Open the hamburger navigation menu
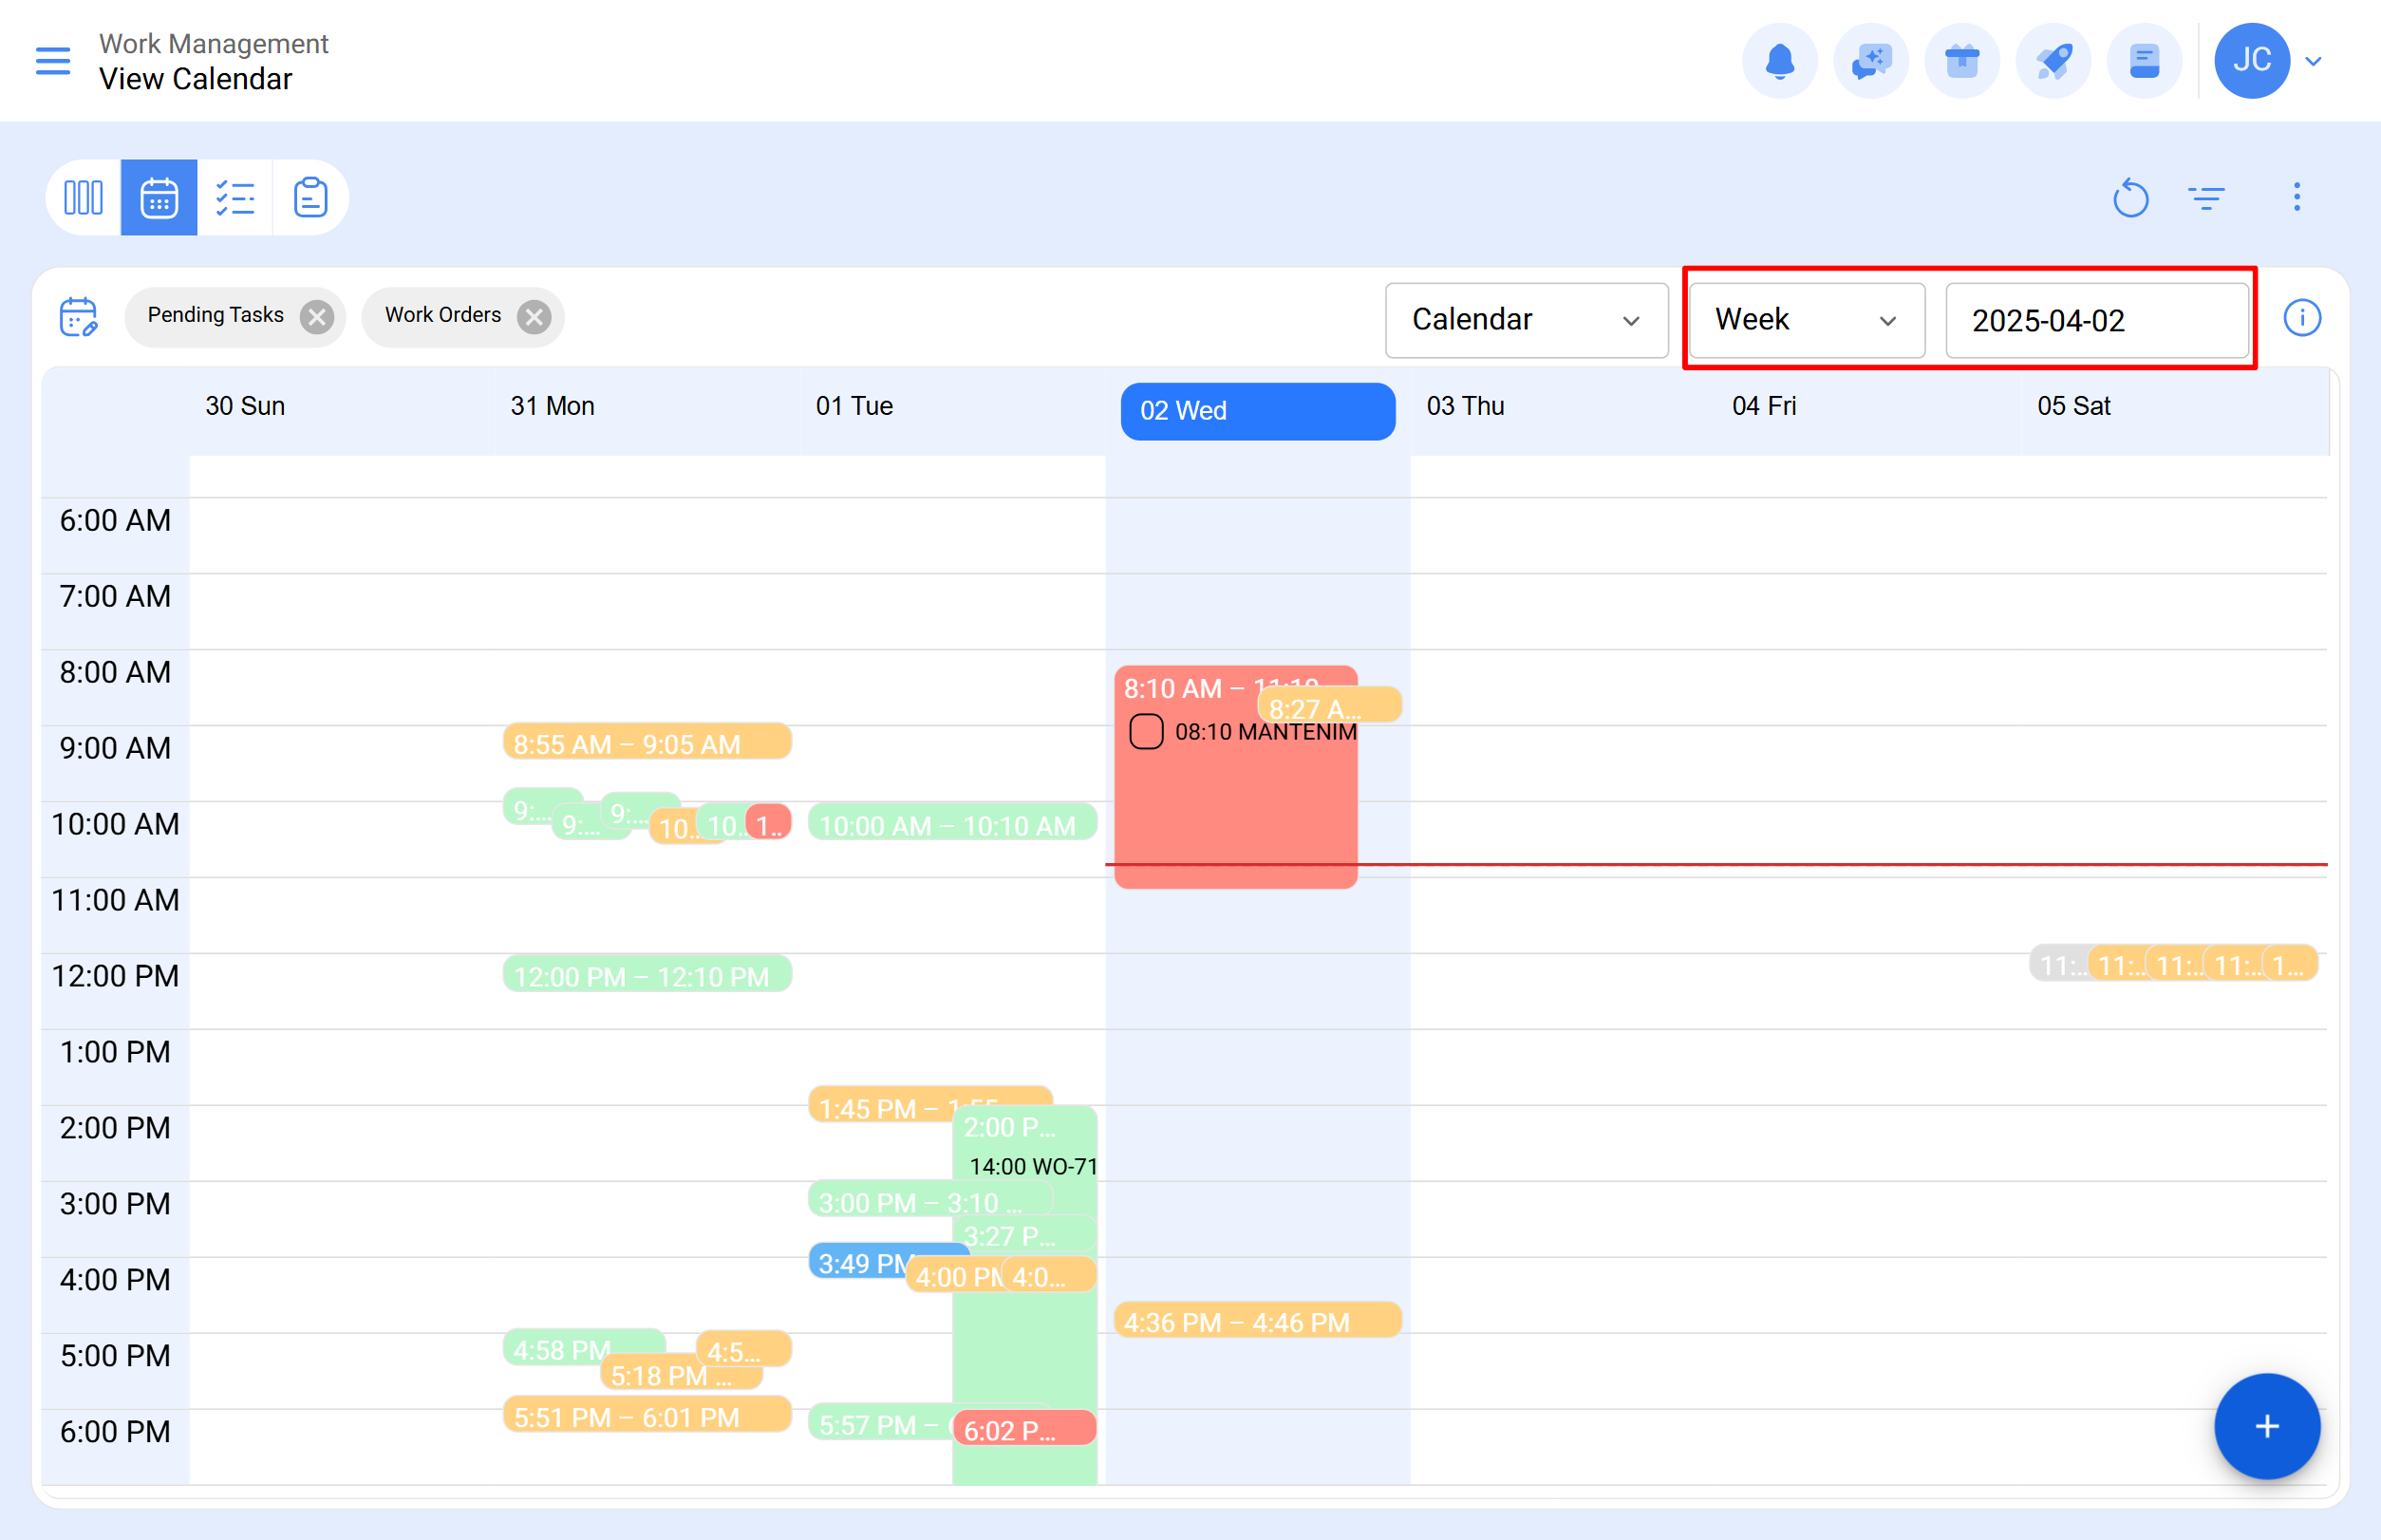 53,61
